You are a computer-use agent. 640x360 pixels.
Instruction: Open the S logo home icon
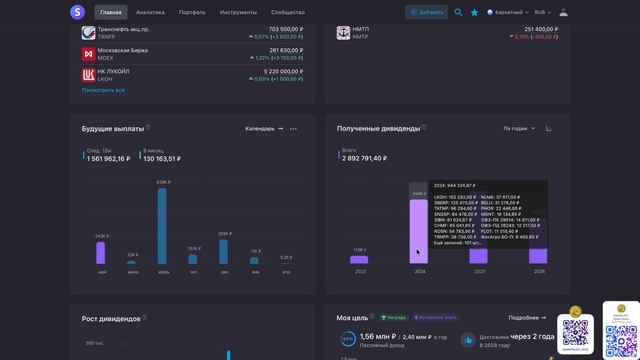pyautogui.click(x=78, y=12)
